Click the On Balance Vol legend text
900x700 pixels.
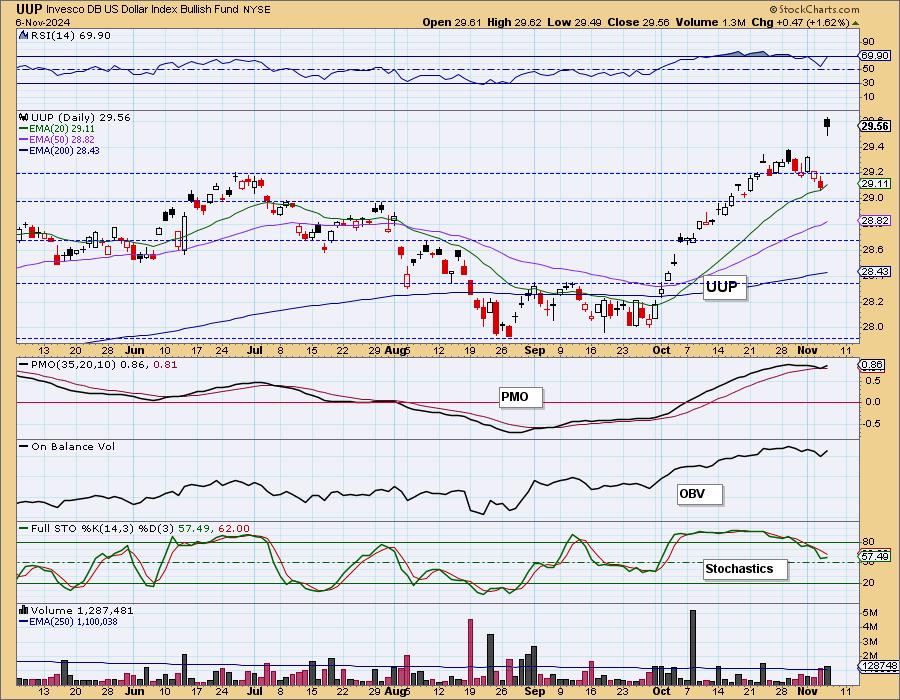(x=73, y=446)
